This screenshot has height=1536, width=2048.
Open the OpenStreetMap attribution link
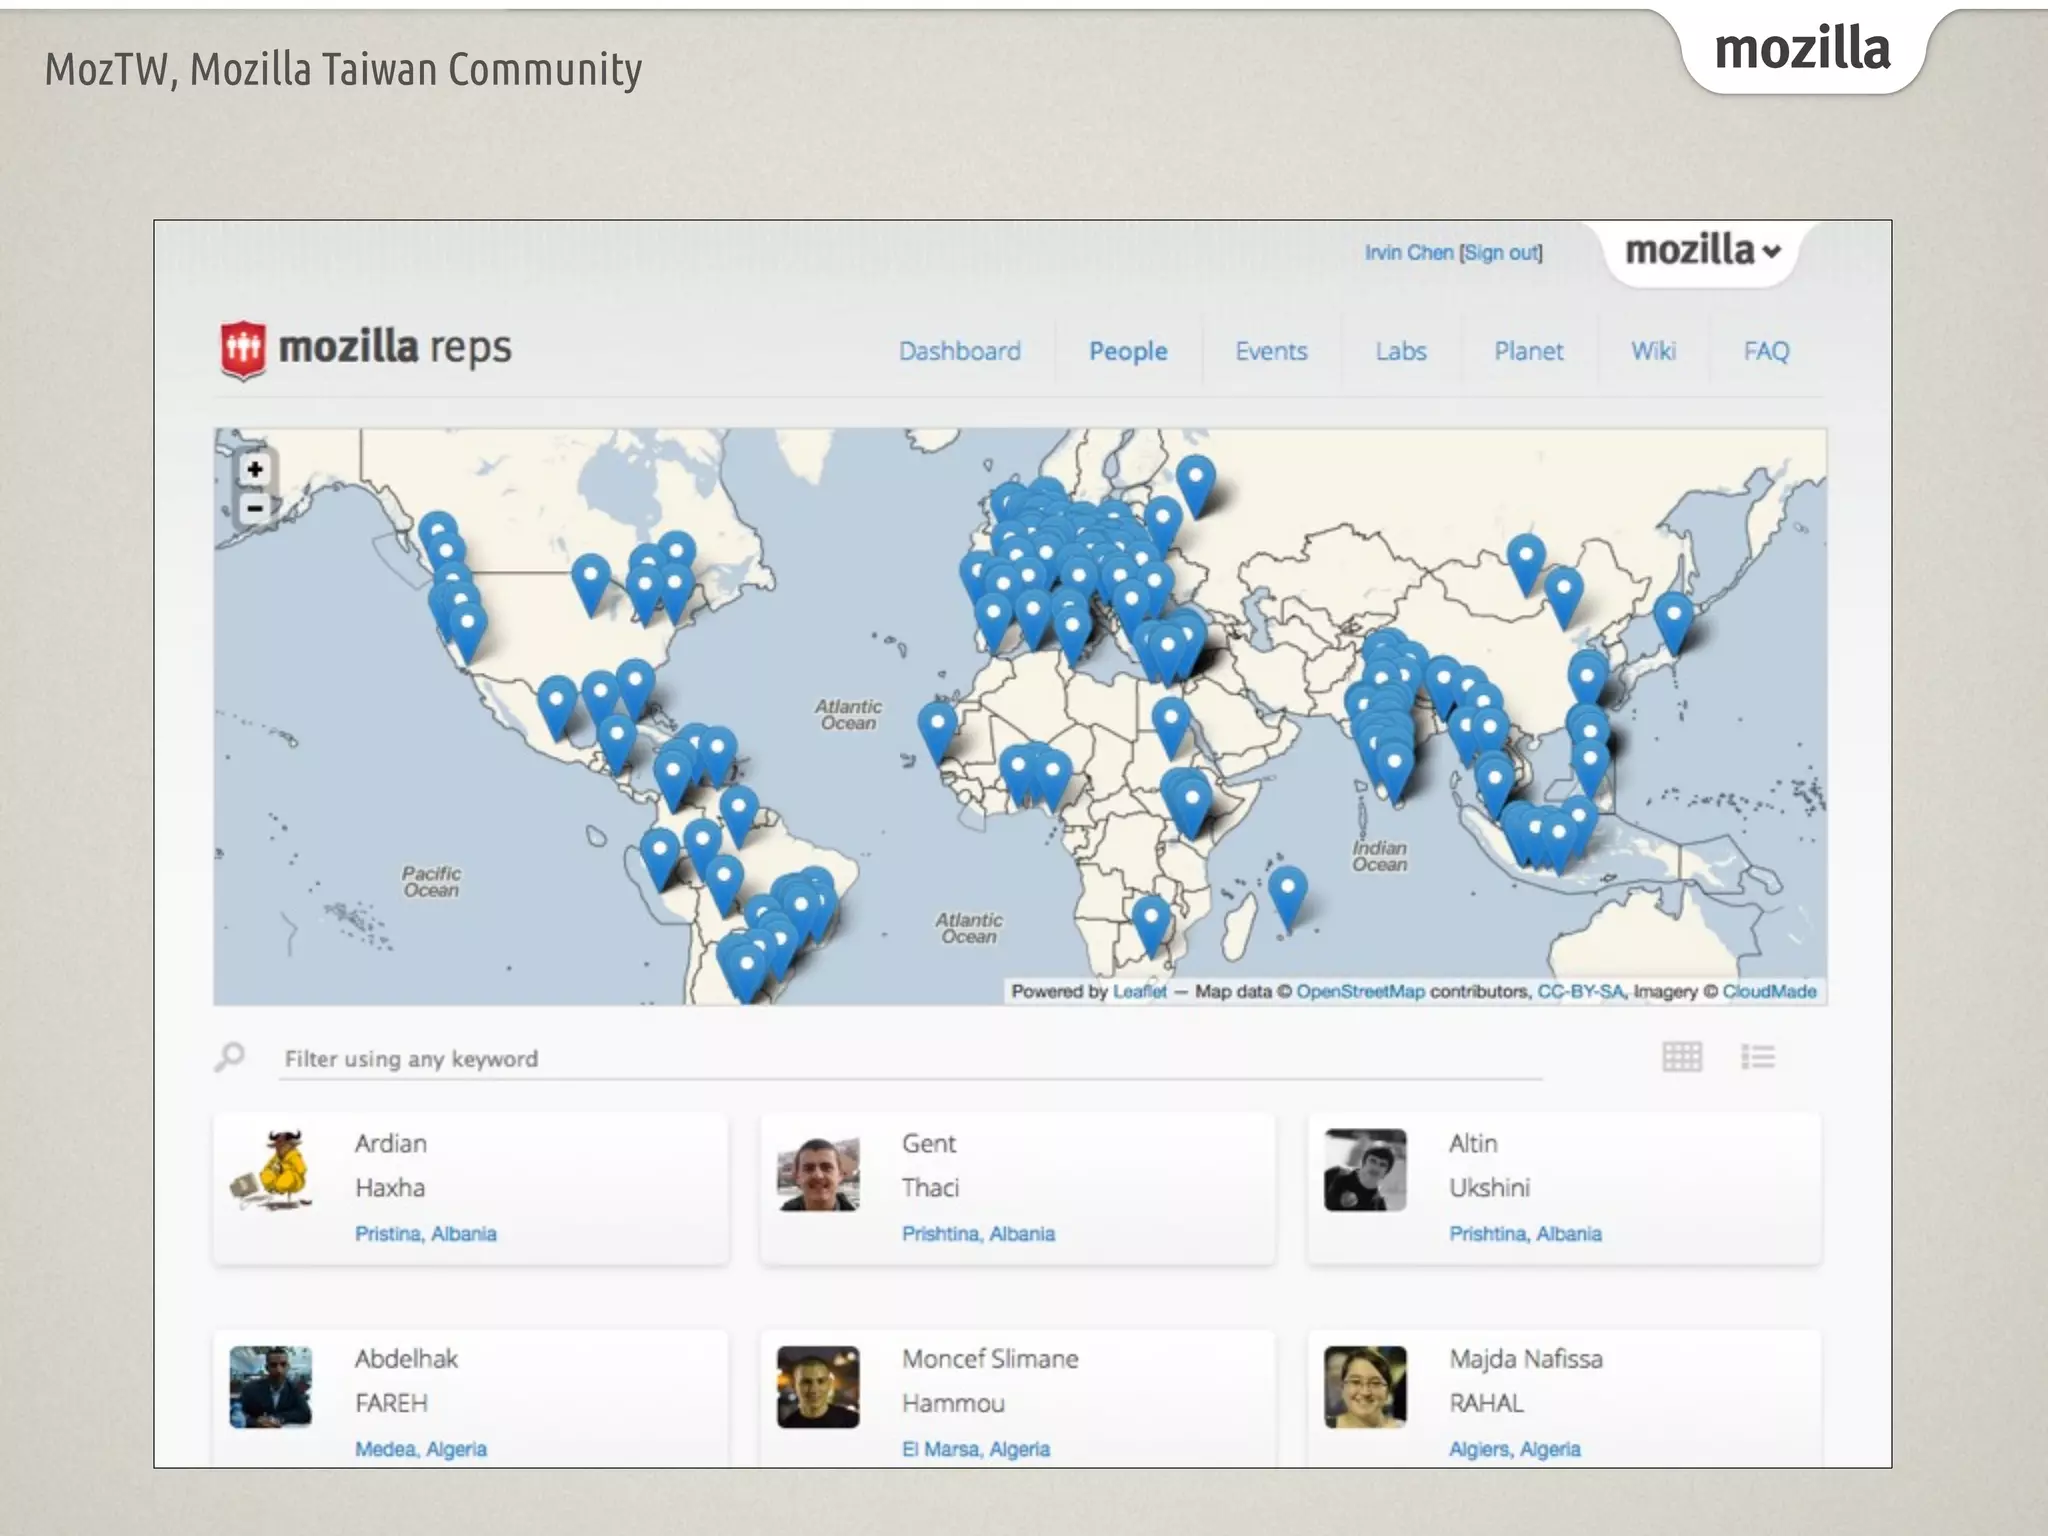point(1360,992)
